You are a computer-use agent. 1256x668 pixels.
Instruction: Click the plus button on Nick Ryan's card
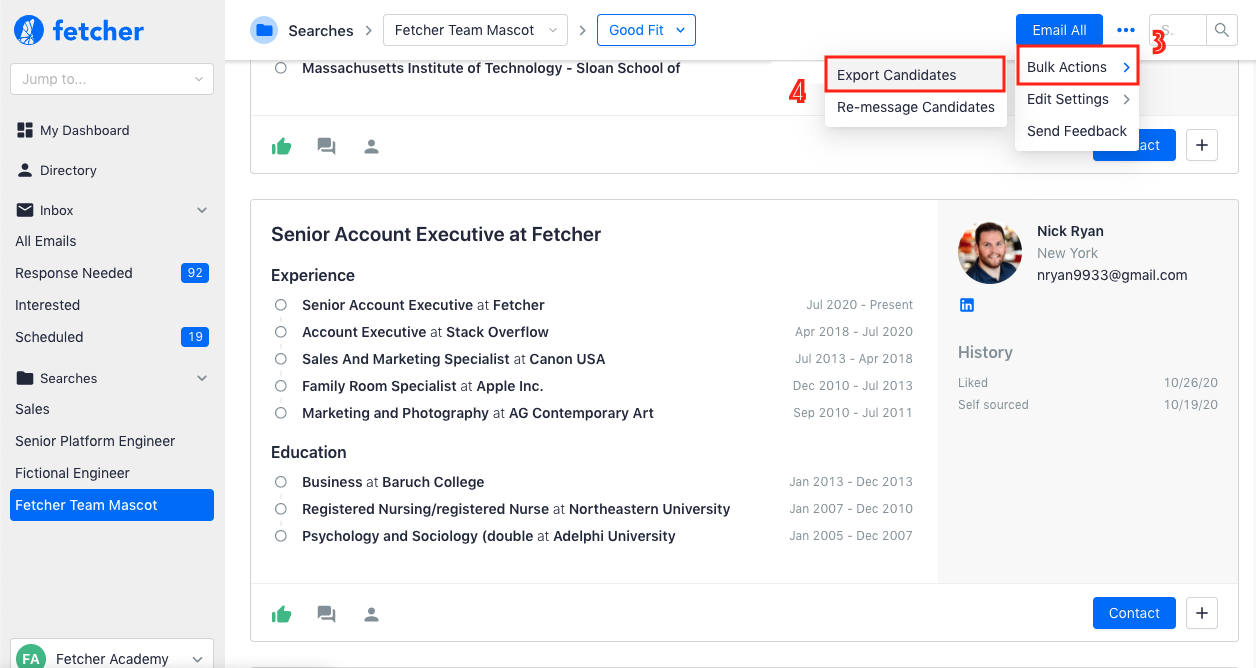click(1202, 613)
